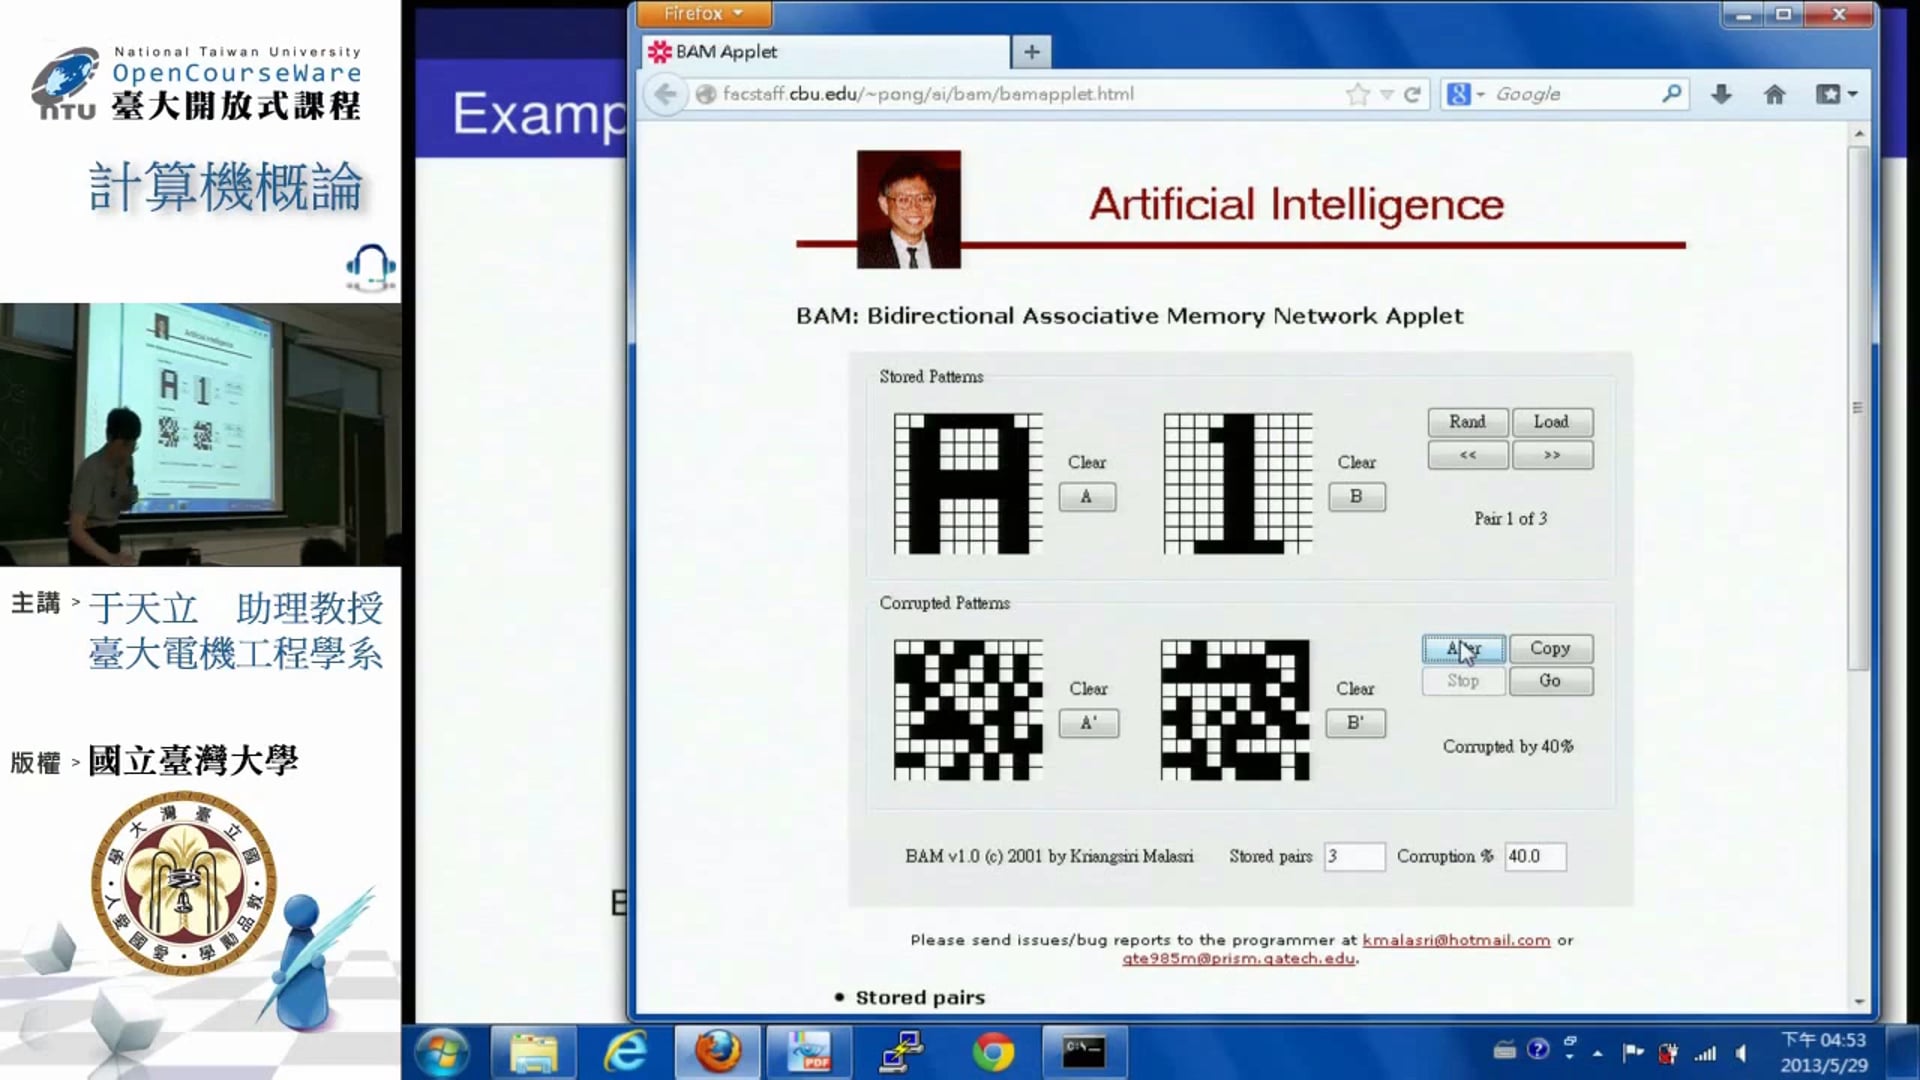Go to Firefox home page icon
1920x1080 pixels.
point(1774,94)
